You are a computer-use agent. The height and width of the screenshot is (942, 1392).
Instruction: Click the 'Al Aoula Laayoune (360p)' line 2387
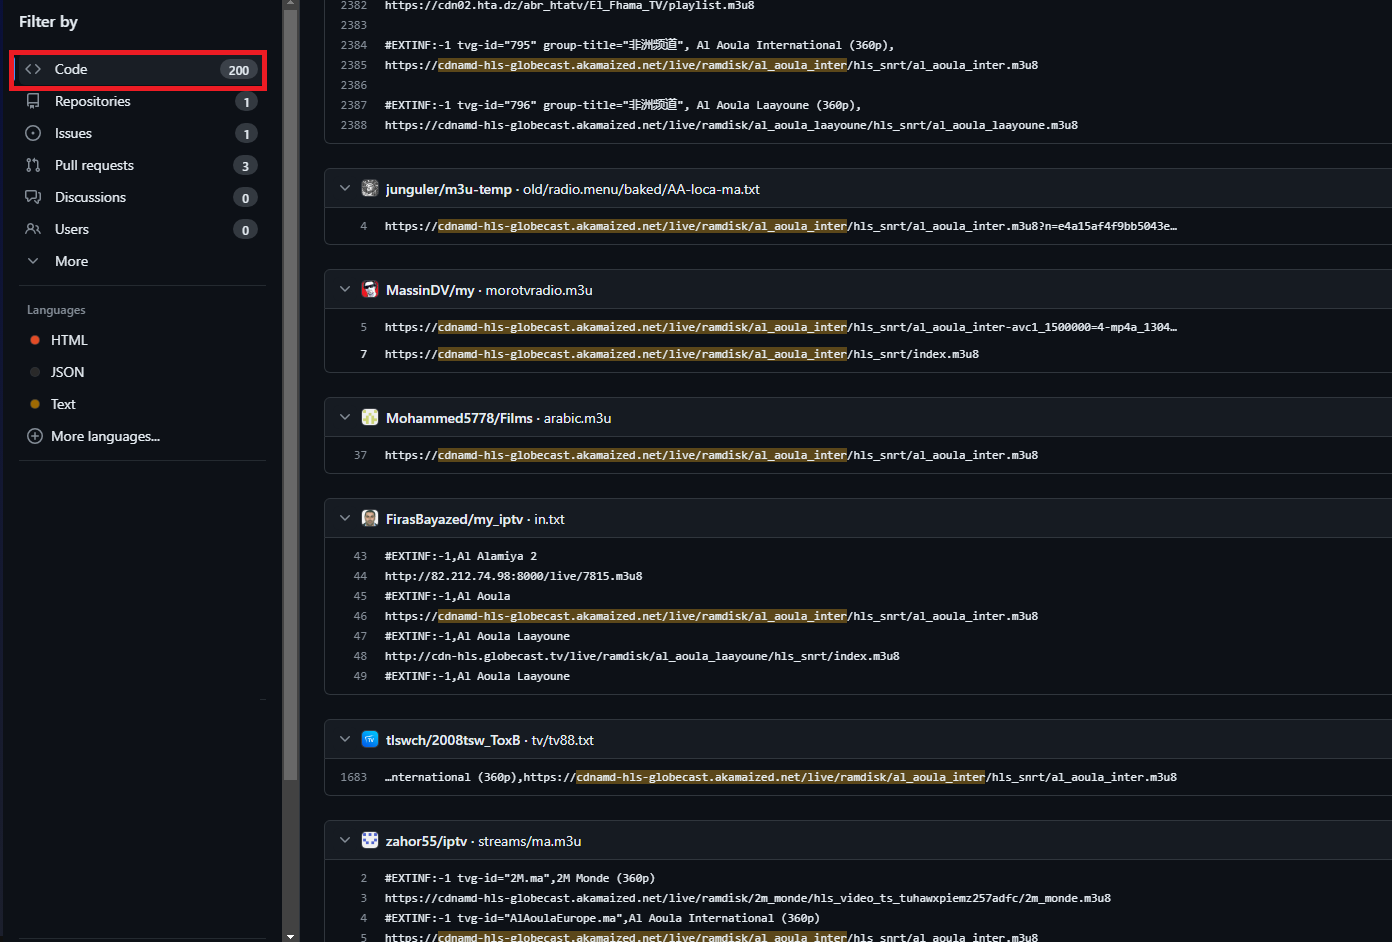623,105
